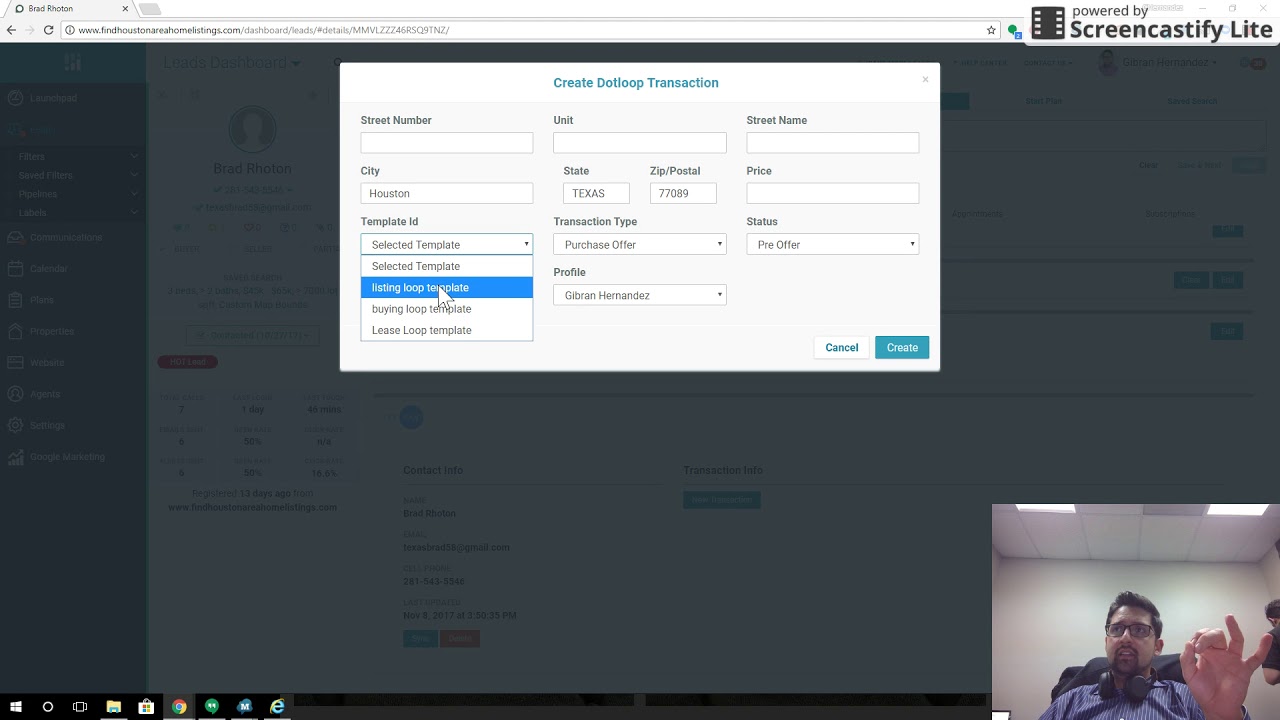The image size is (1280, 720).
Task: Focus the Street Name field
Action: (832, 143)
